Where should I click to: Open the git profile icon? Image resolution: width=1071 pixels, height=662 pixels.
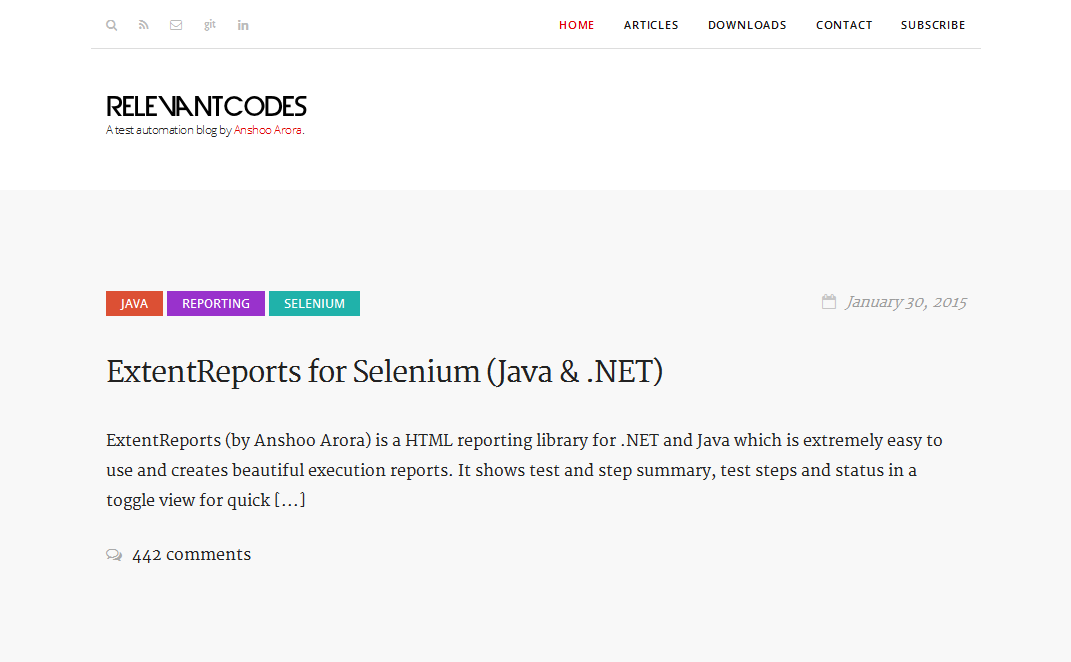(x=210, y=25)
